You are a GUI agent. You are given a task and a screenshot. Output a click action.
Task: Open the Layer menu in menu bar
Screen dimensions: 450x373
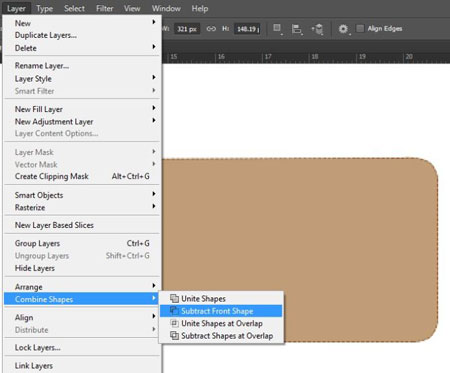point(16,8)
